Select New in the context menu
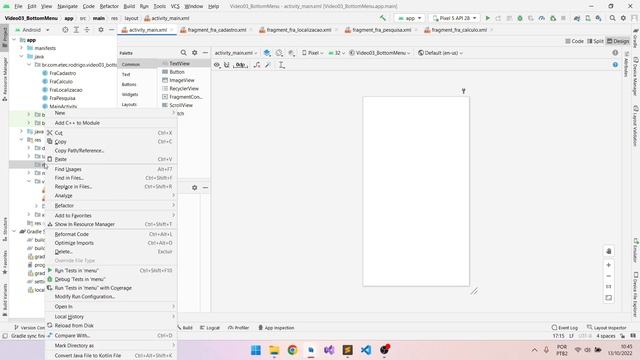The width and height of the screenshot is (640, 360). point(111,113)
